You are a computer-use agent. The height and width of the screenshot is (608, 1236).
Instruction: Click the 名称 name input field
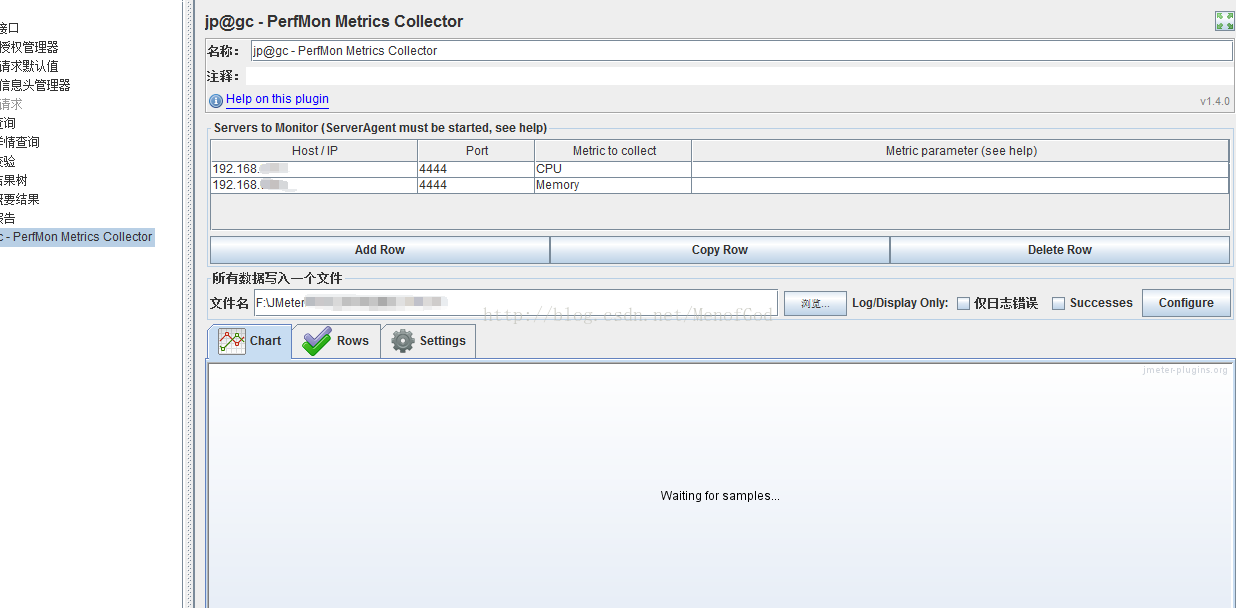(x=740, y=51)
